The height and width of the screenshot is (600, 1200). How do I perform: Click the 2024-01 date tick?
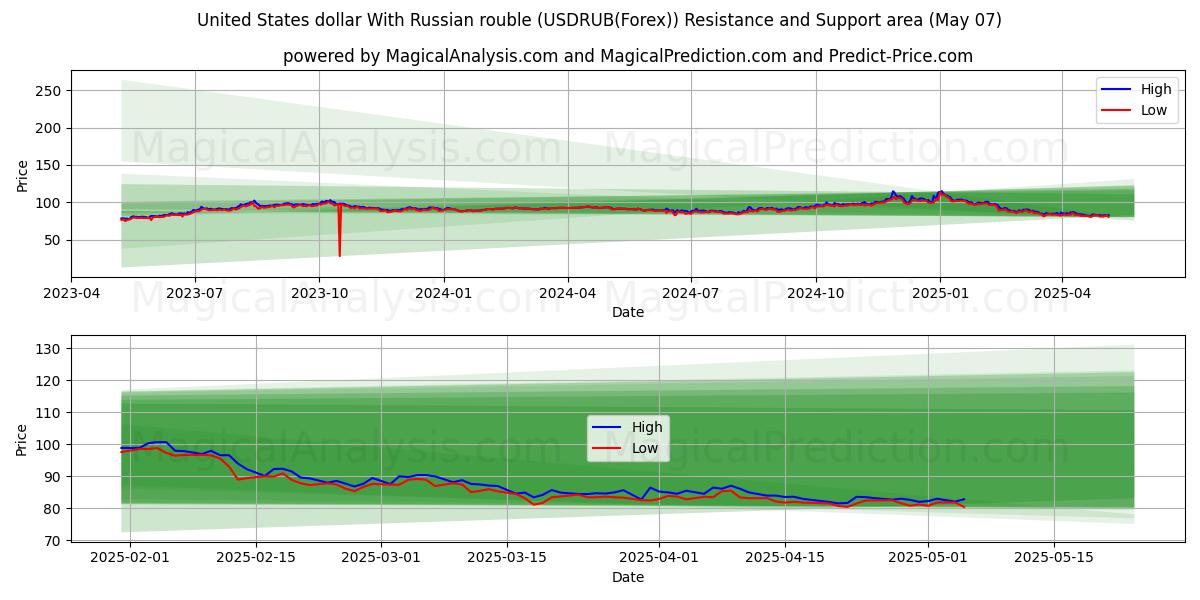coord(443,294)
